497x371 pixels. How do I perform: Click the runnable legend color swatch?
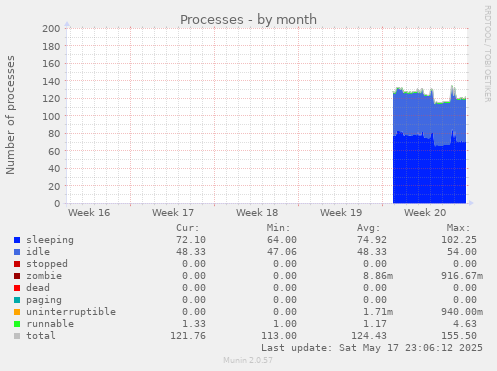17,324
